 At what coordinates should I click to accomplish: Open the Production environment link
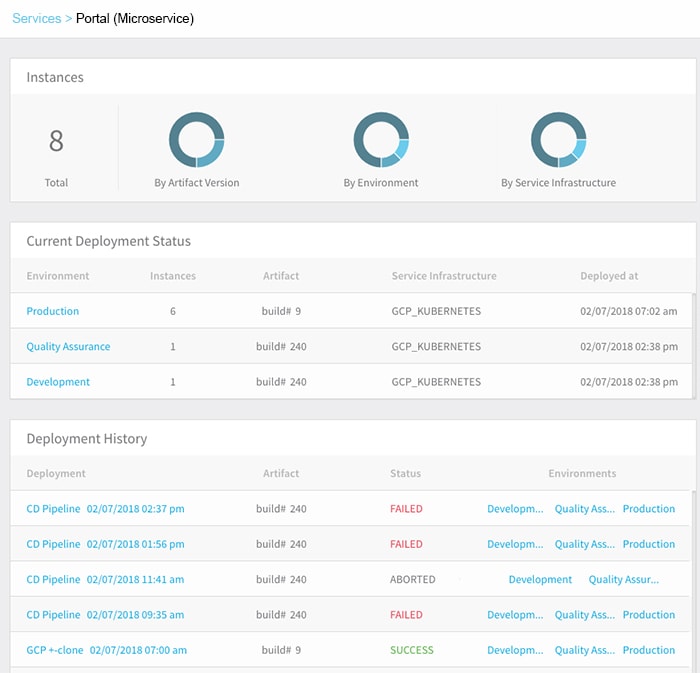click(53, 311)
